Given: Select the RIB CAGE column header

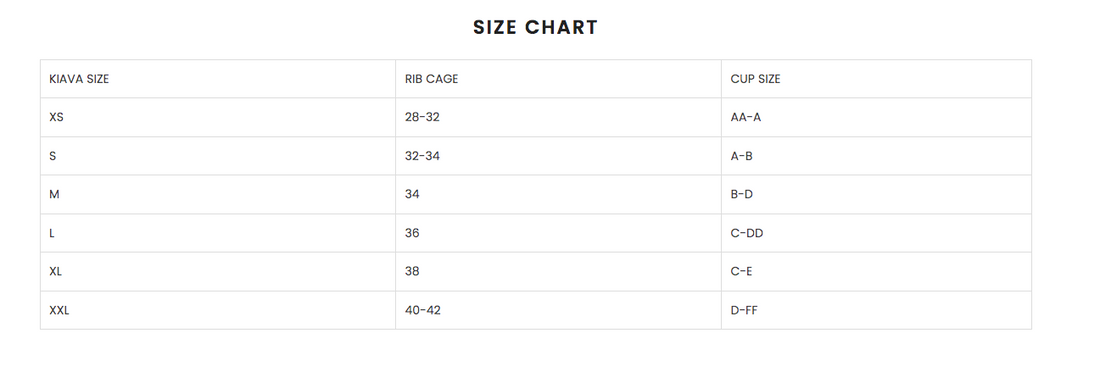Looking at the screenshot, I should pyautogui.click(x=558, y=79).
